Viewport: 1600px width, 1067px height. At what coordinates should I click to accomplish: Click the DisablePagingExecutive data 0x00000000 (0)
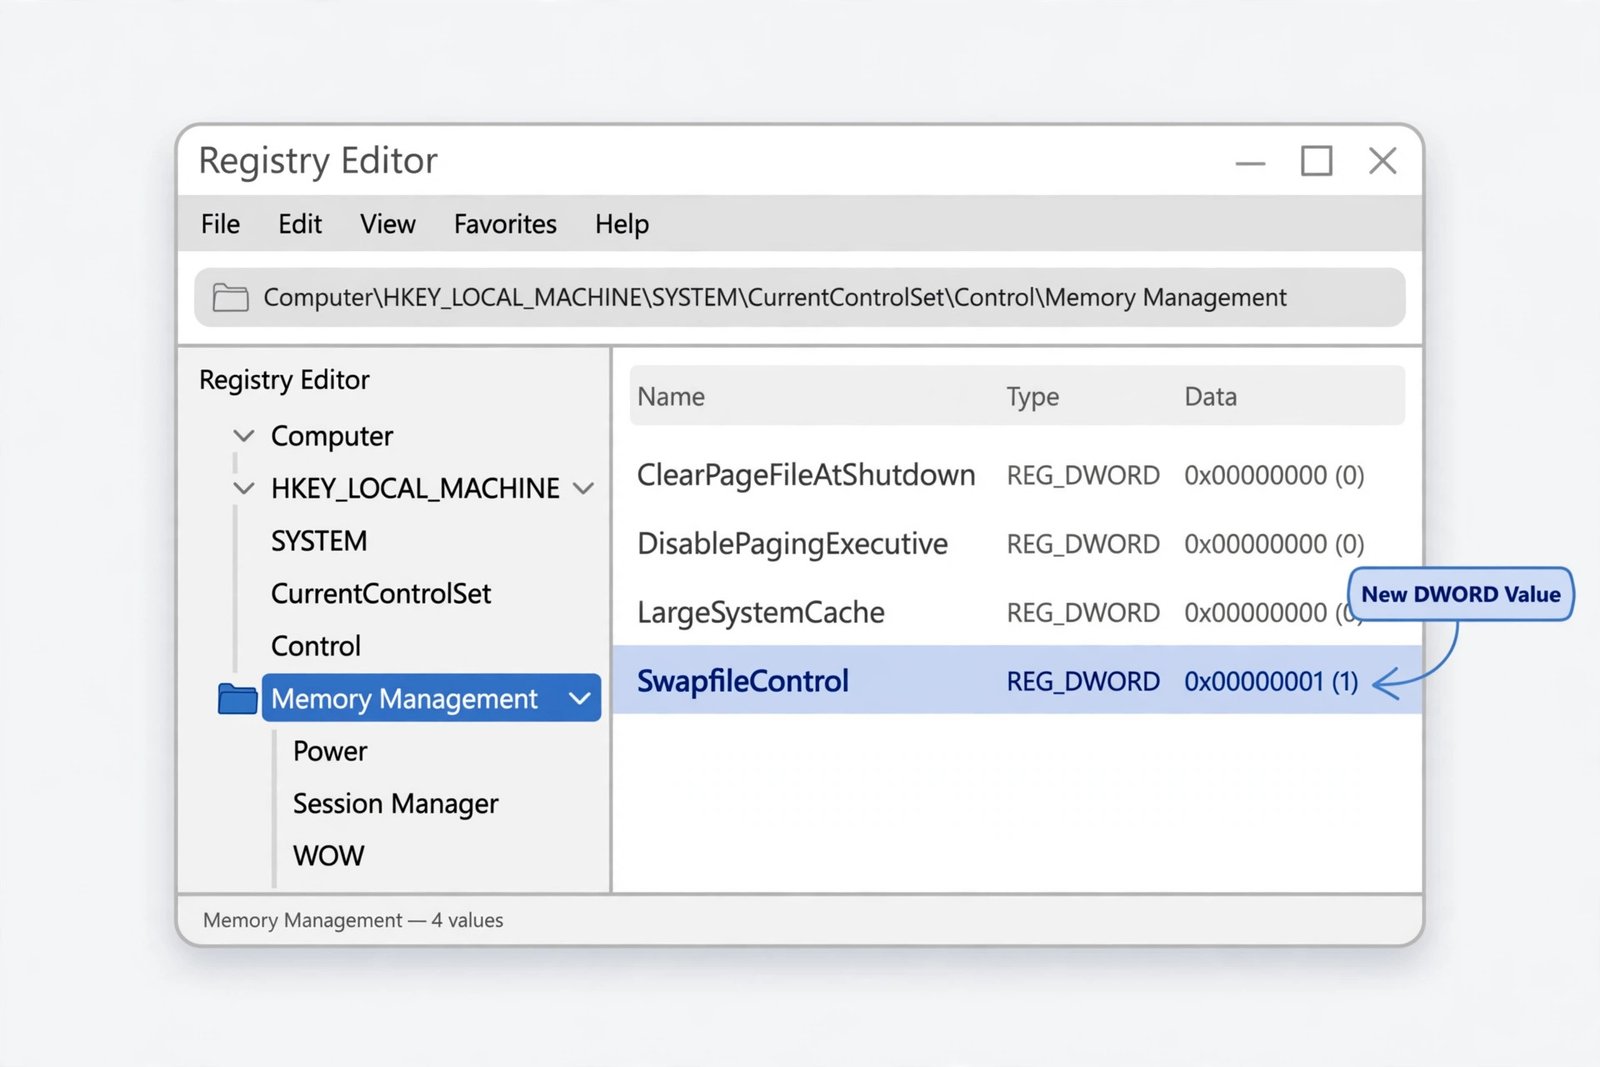click(1274, 544)
